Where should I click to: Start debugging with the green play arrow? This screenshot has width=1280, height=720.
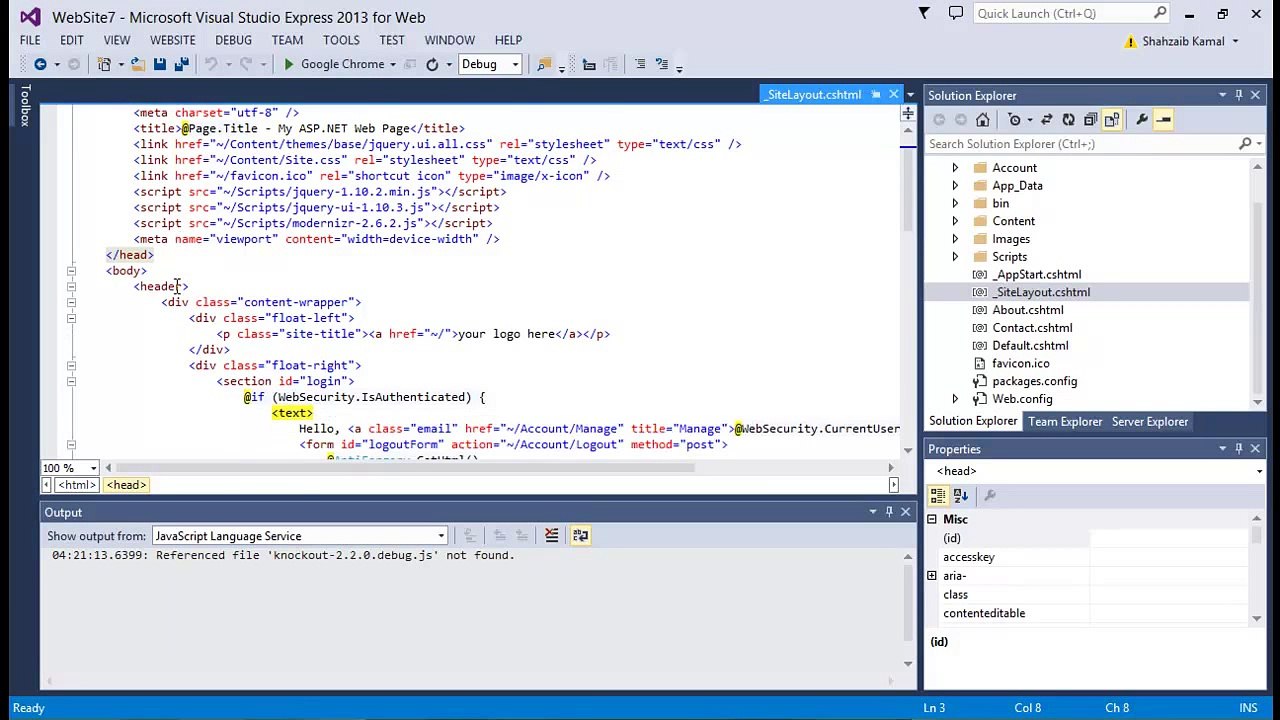[x=289, y=64]
